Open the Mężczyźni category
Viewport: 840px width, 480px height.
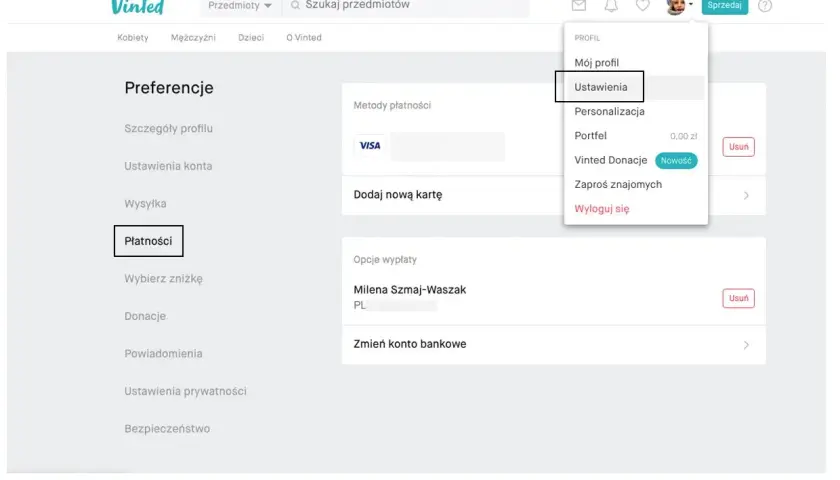193,38
